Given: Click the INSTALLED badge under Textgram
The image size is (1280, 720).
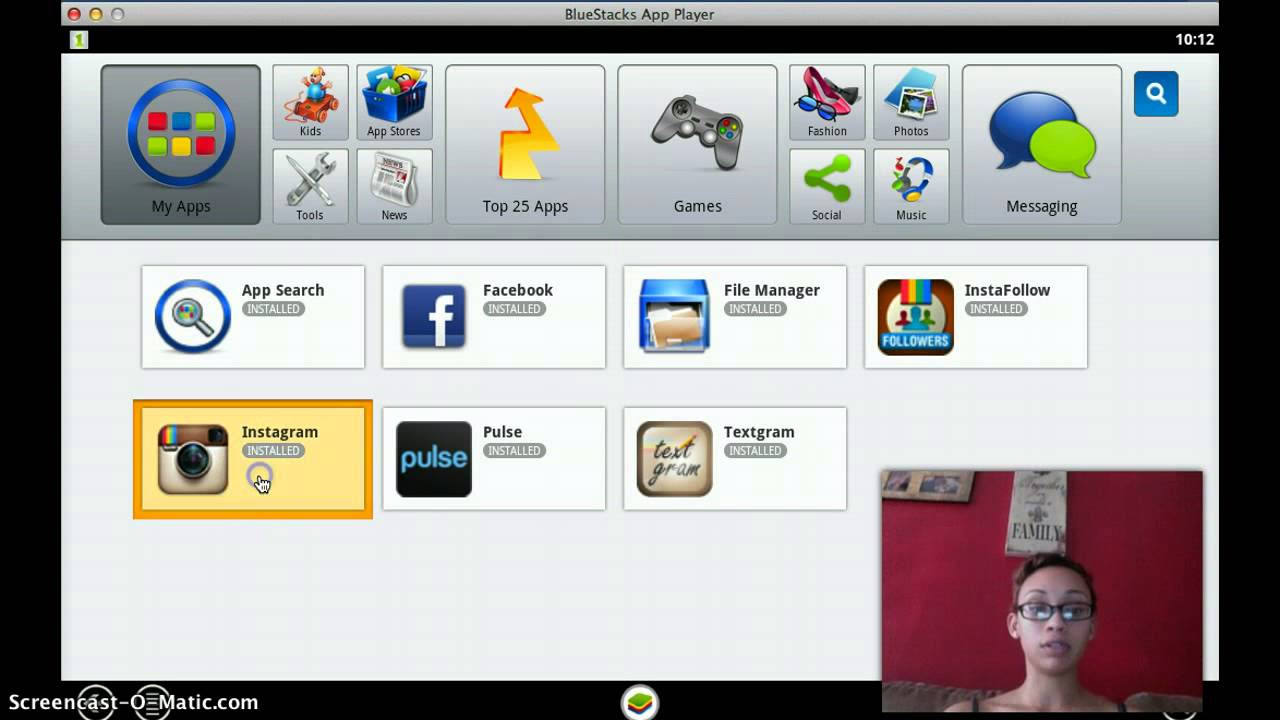Looking at the screenshot, I should tap(755, 451).
